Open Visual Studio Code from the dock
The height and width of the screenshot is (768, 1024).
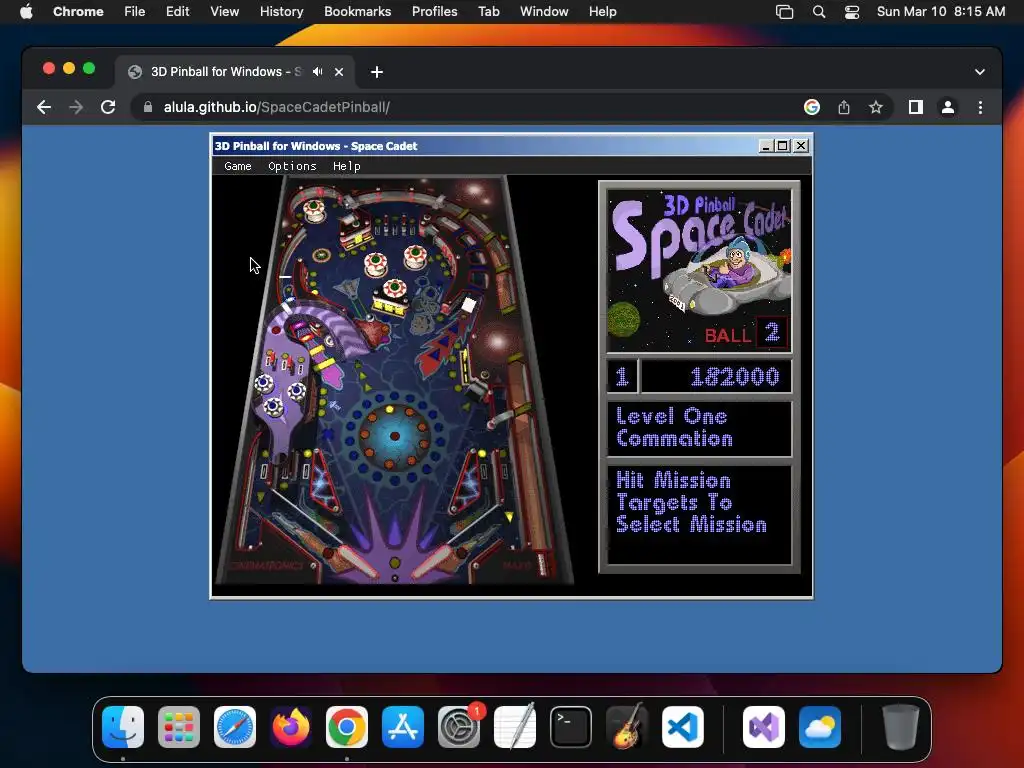[x=682, y=727]
